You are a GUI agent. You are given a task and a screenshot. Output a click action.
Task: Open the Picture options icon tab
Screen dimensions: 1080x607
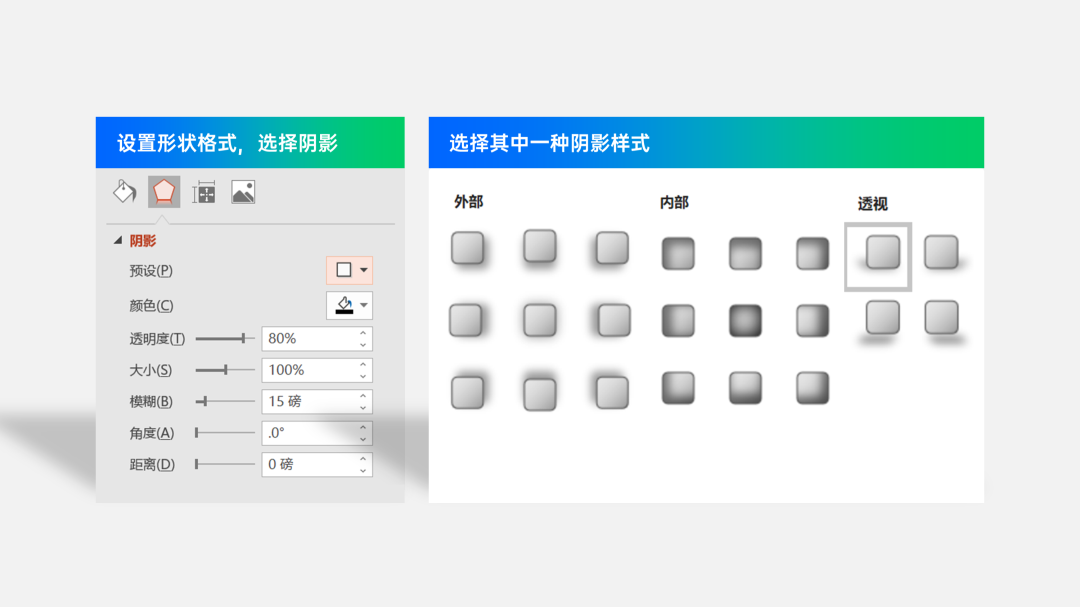point(243,192)
